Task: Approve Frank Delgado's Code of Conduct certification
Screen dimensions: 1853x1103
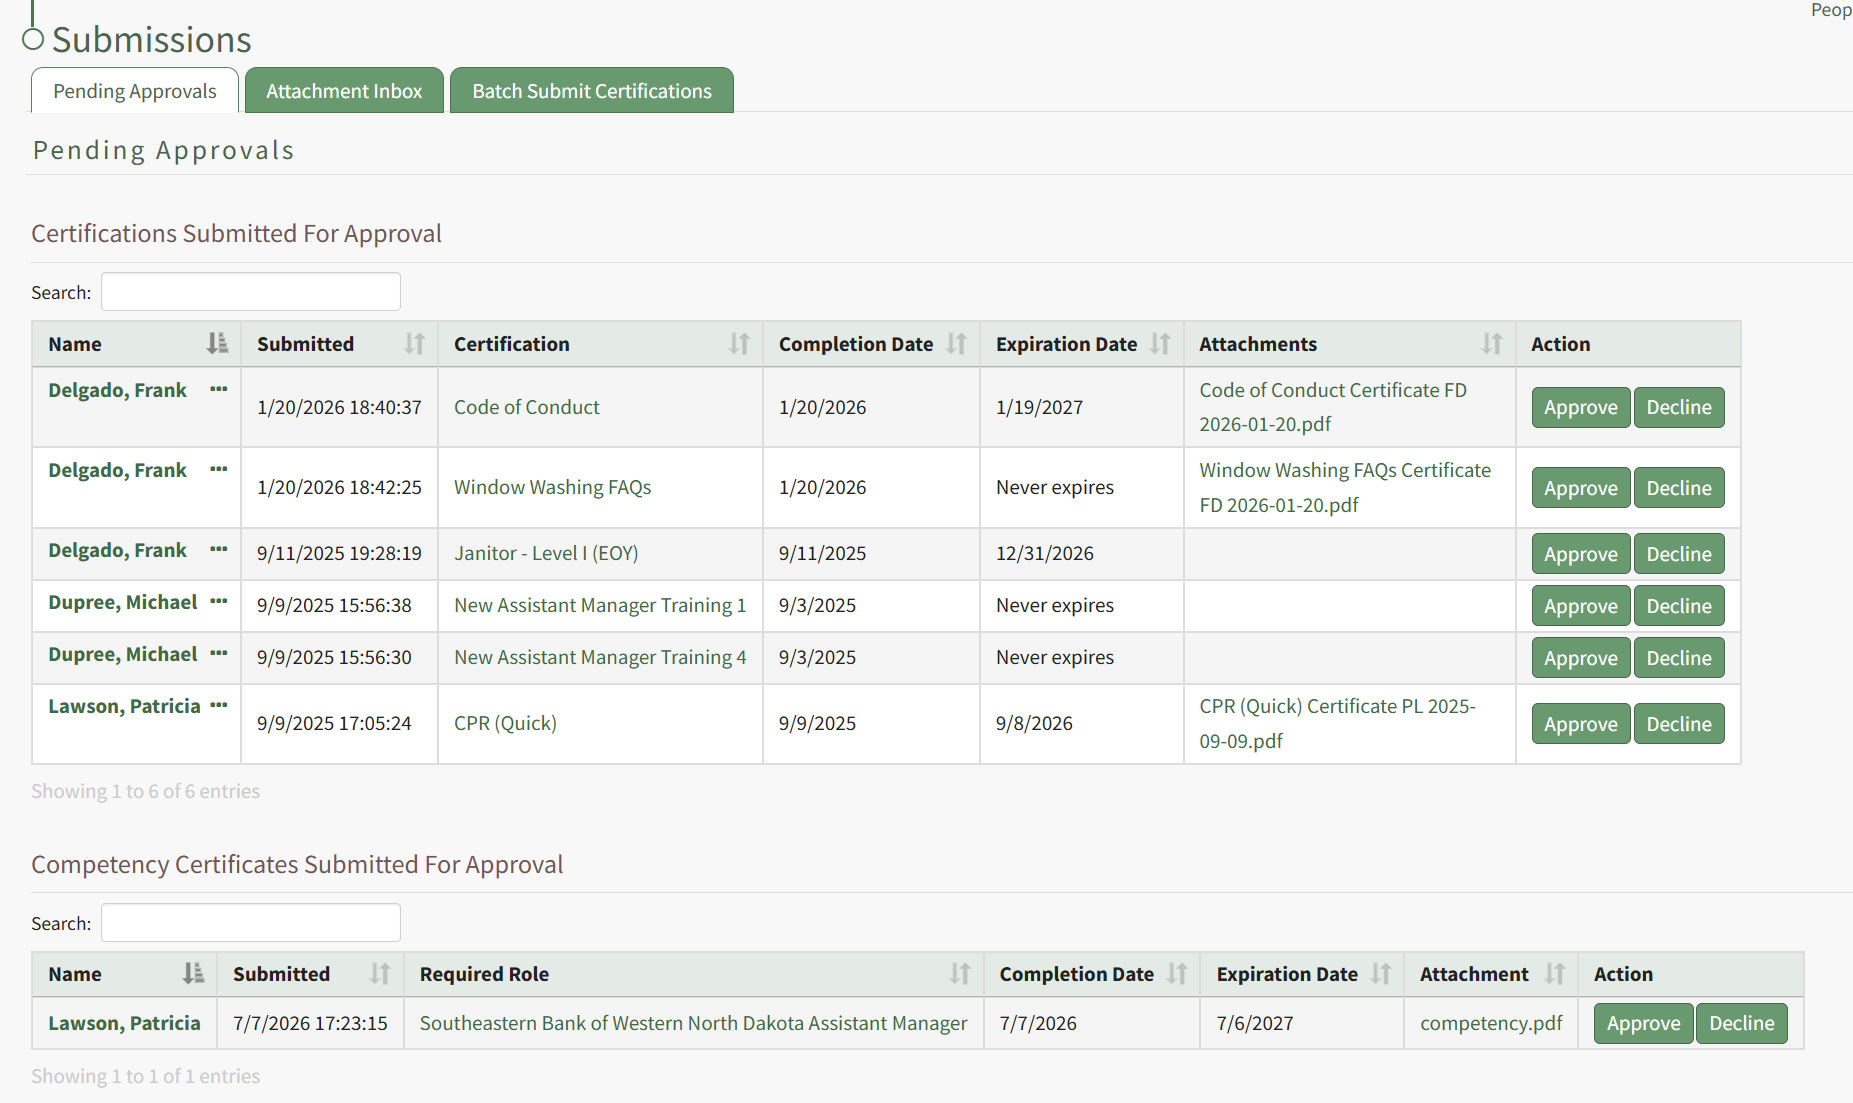Action: click(1581, 408)
